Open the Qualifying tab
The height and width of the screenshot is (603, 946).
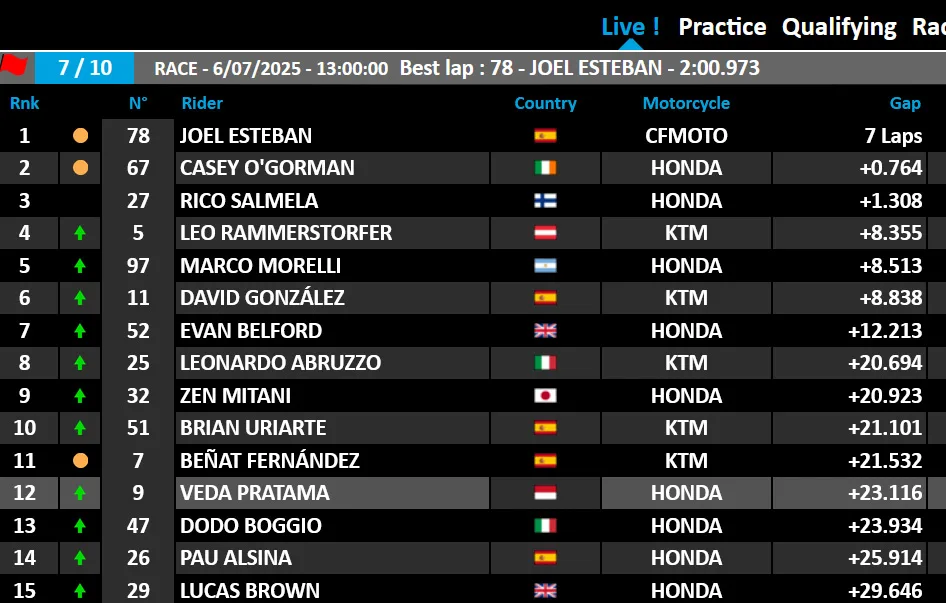(x=839, y=27)
